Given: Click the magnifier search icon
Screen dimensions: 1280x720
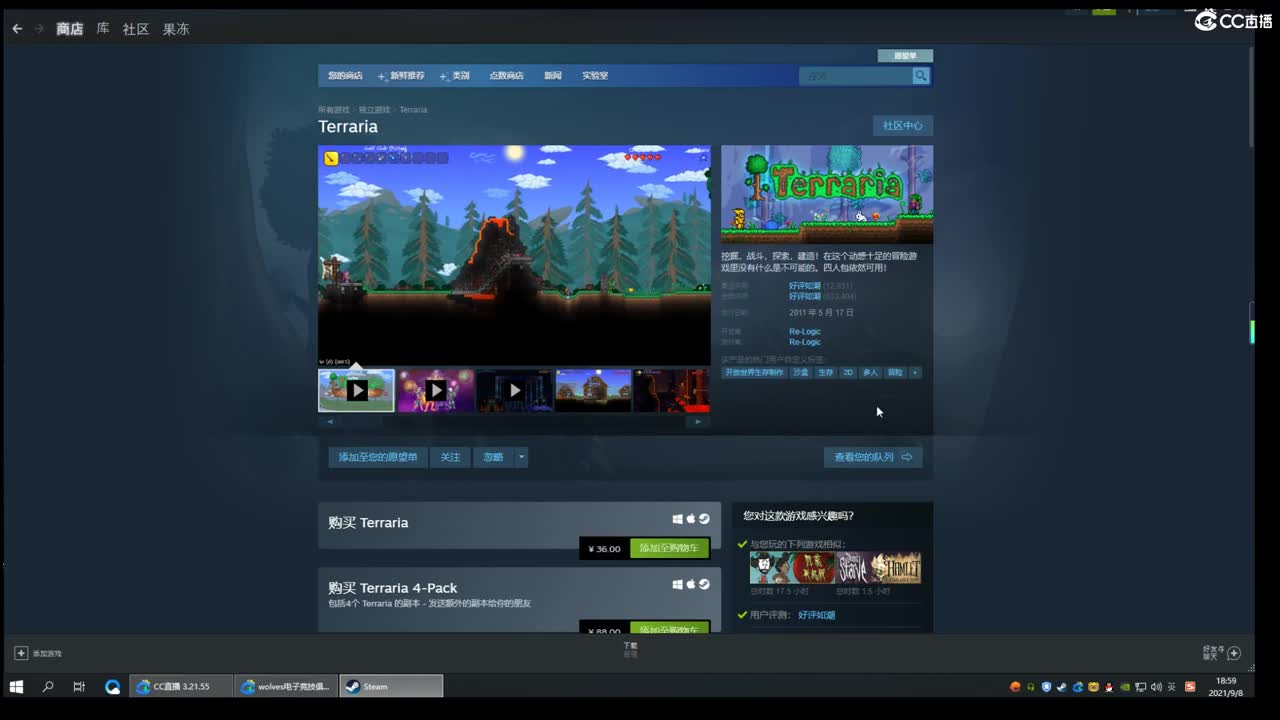Looking at the screenshot, I should click(921, 76).
